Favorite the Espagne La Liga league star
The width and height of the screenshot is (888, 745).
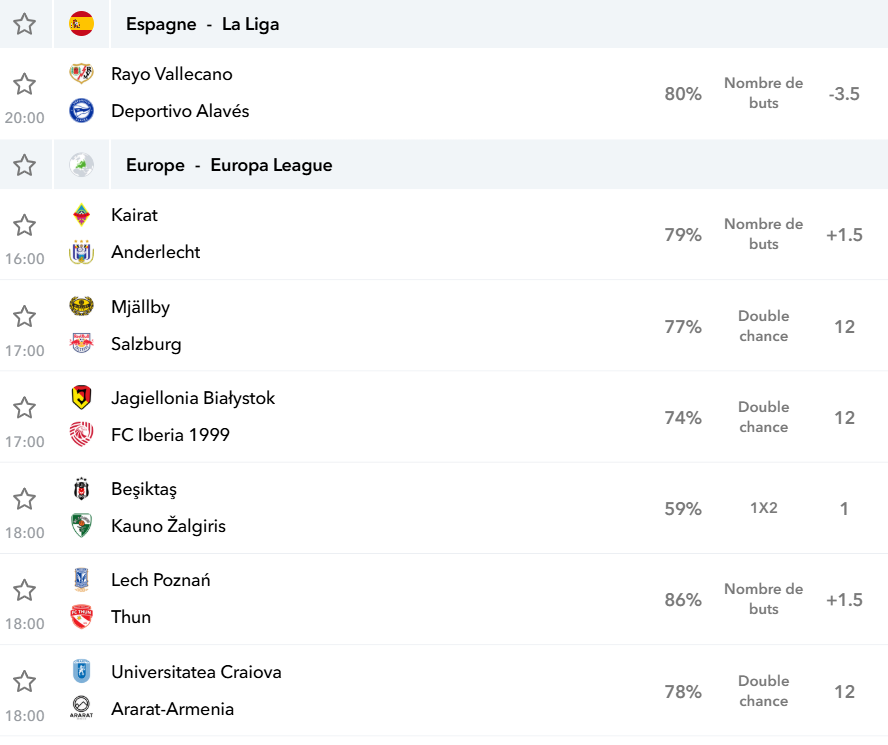click(24, 24)
